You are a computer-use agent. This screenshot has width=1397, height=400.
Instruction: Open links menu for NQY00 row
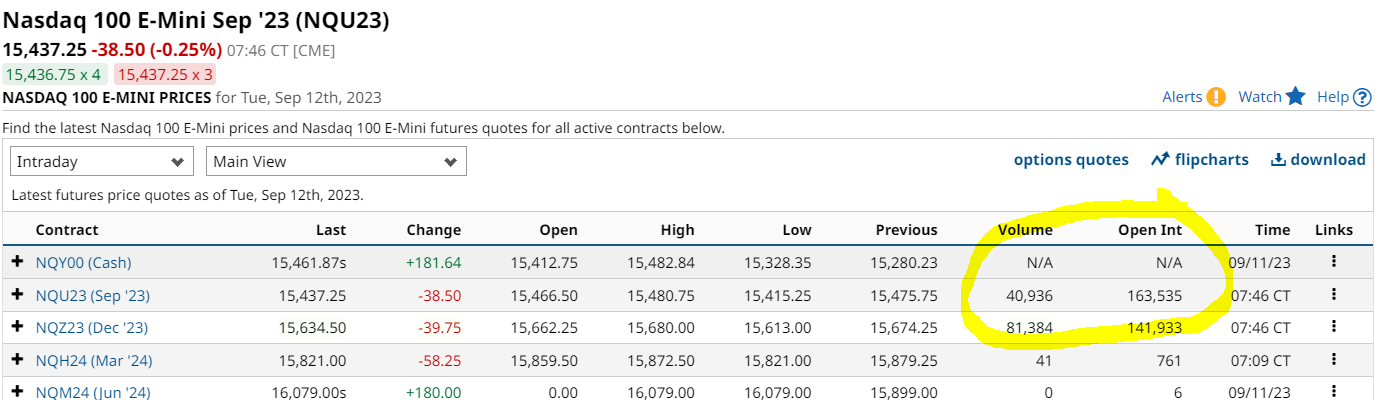(1333, 263)
